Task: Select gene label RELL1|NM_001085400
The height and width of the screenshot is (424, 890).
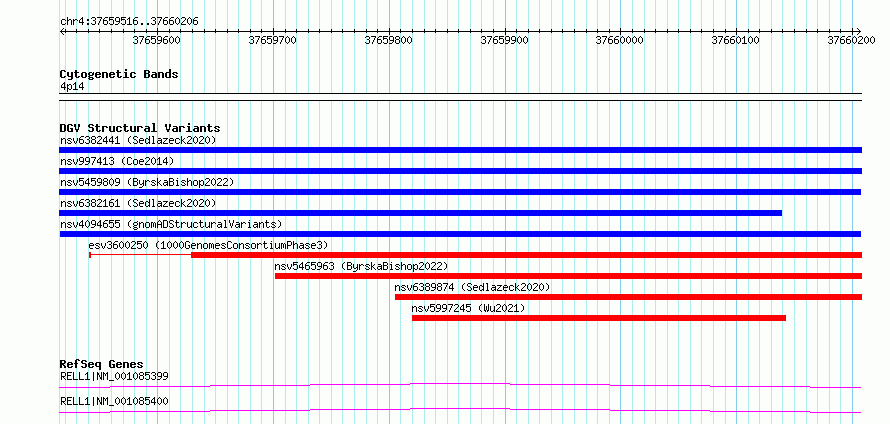Action: 114,401
